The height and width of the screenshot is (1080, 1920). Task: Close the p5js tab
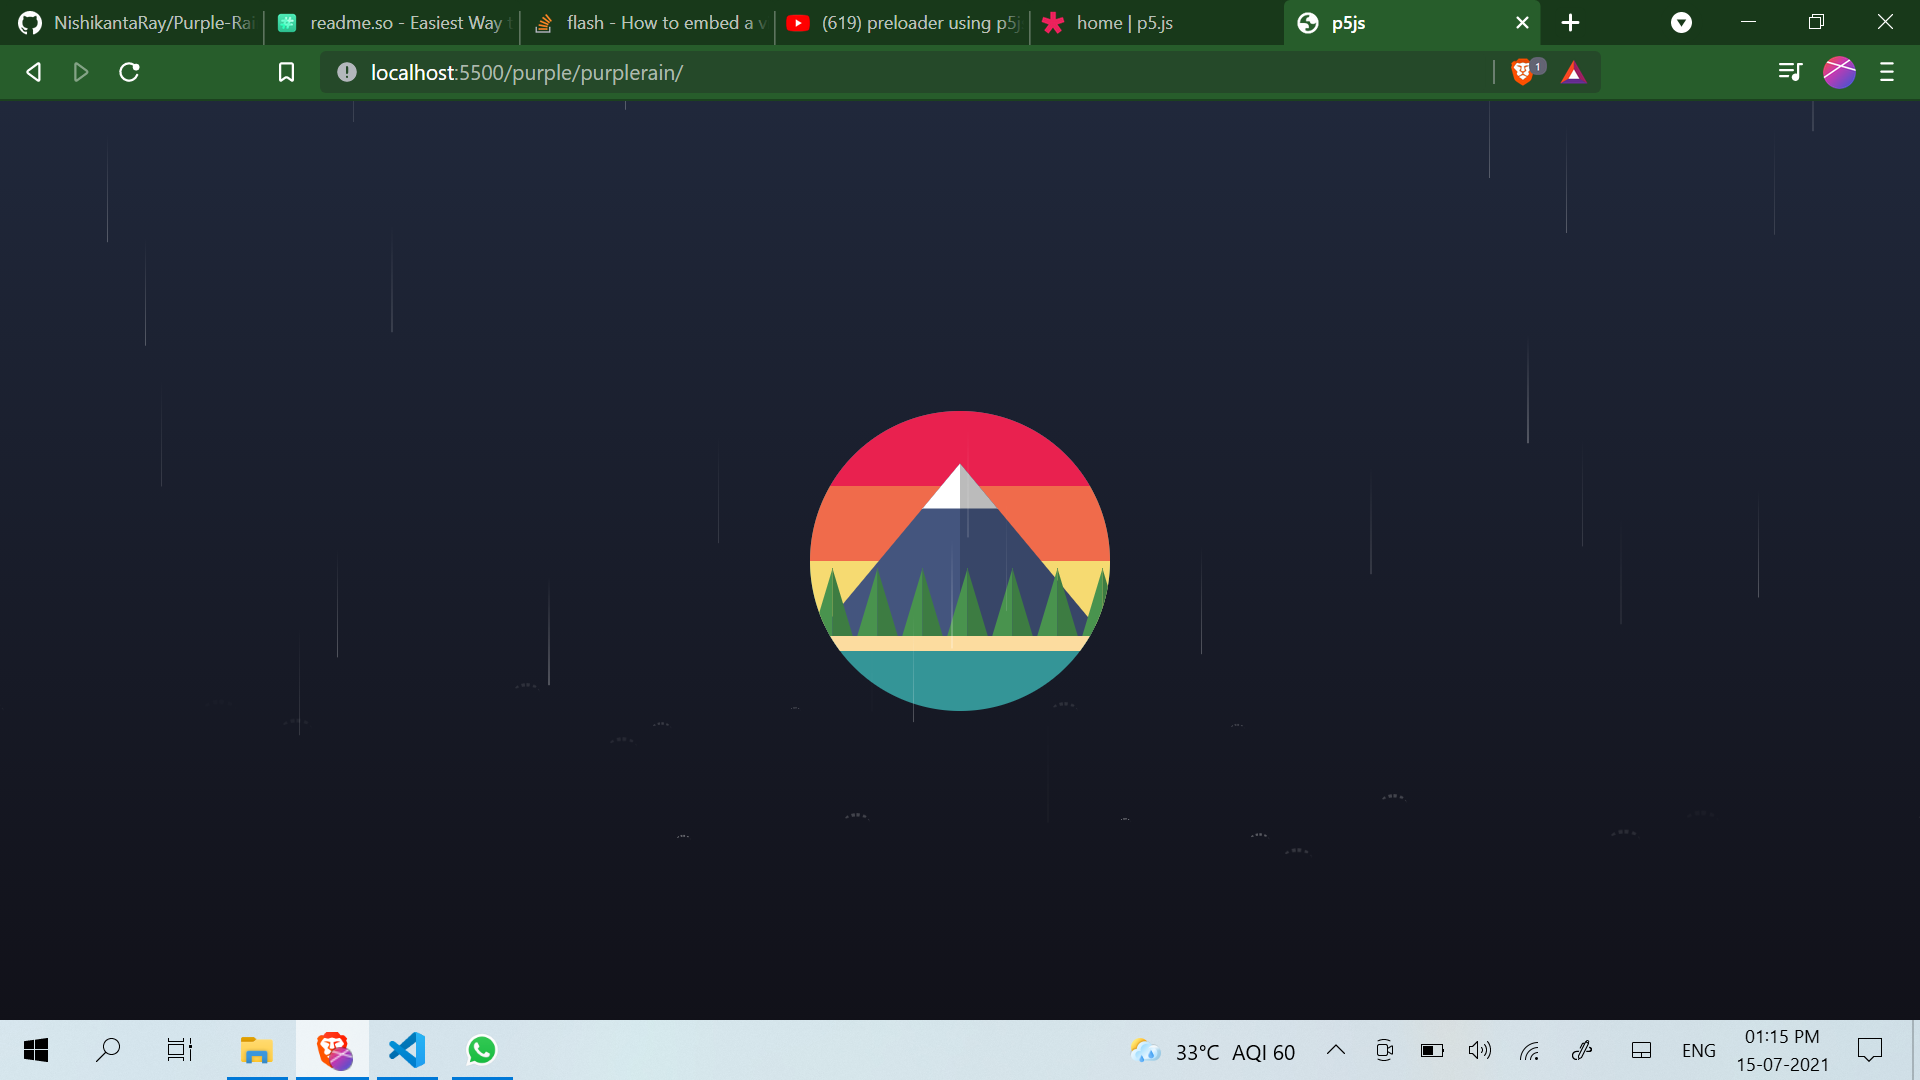[1522, 23]
